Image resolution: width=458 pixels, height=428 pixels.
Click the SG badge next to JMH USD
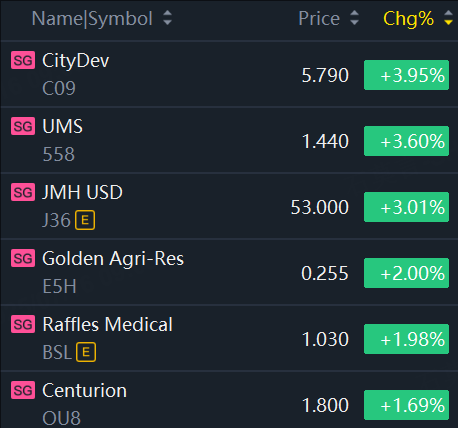(x=23, y=192)
